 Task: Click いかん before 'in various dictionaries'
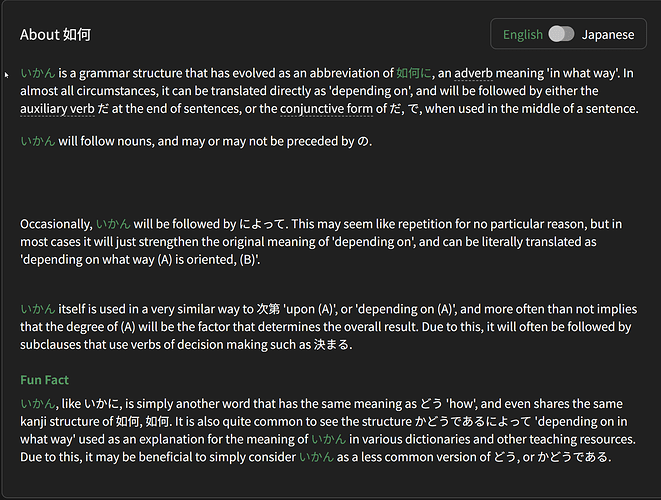click(x=328, y=439)
